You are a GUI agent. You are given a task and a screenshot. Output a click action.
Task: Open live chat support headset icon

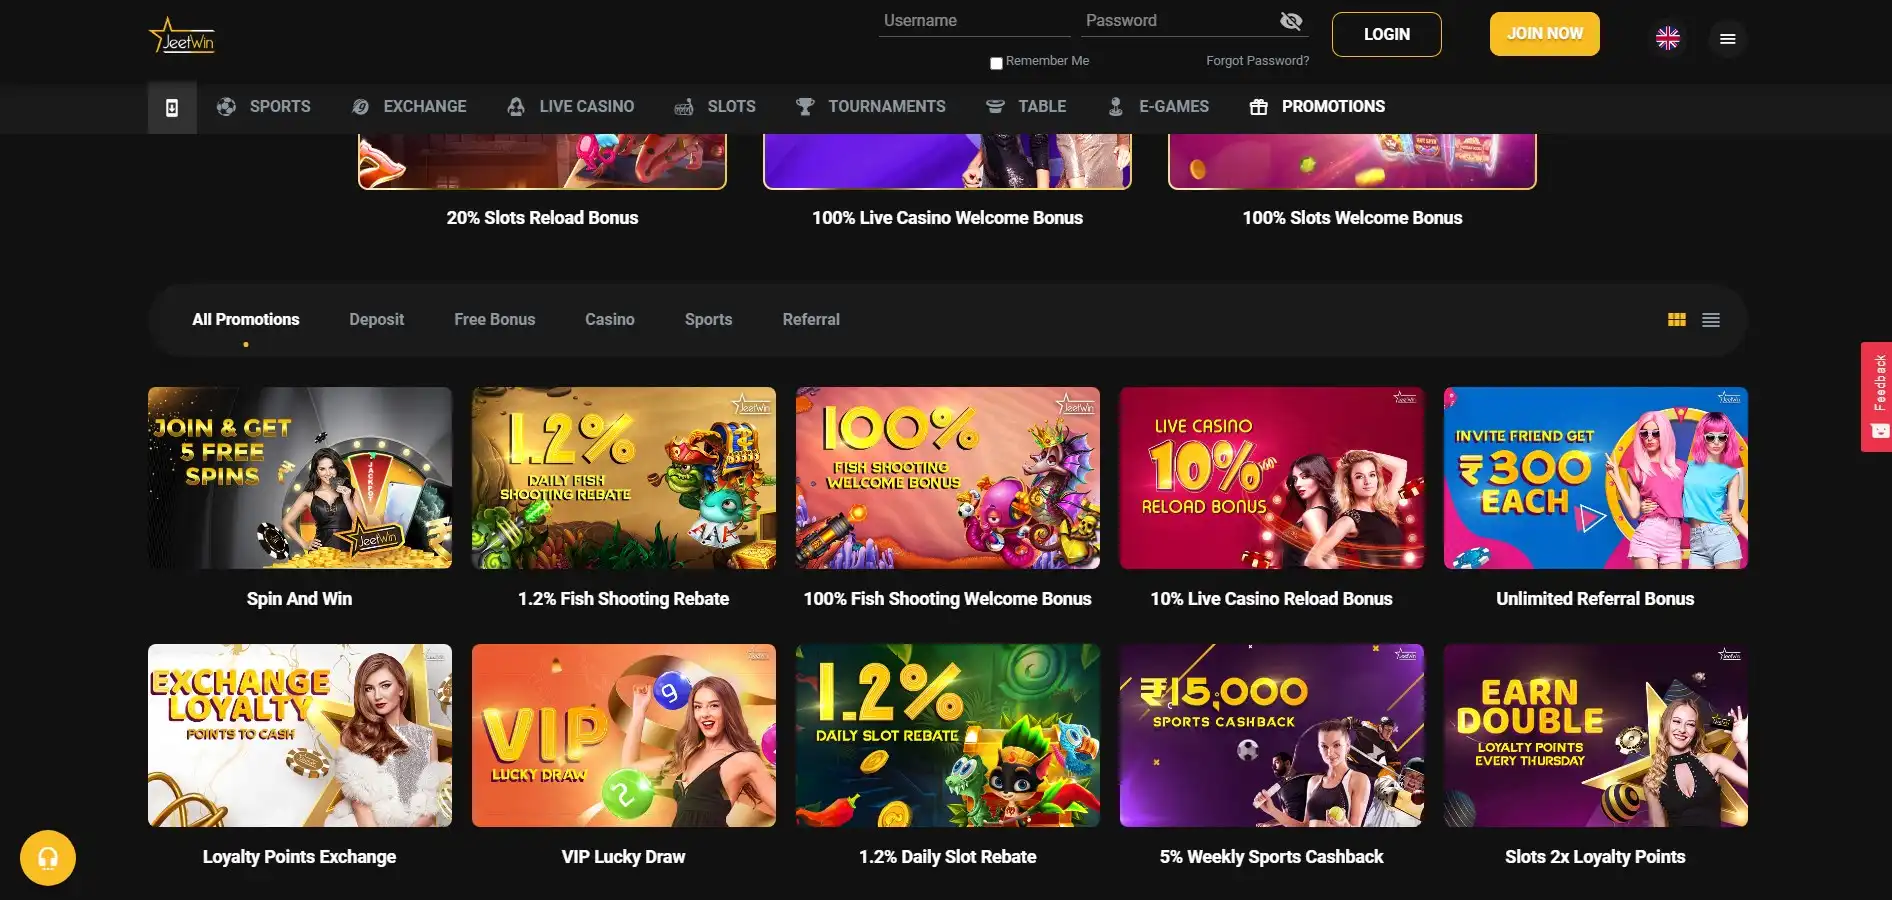point(48,858)
